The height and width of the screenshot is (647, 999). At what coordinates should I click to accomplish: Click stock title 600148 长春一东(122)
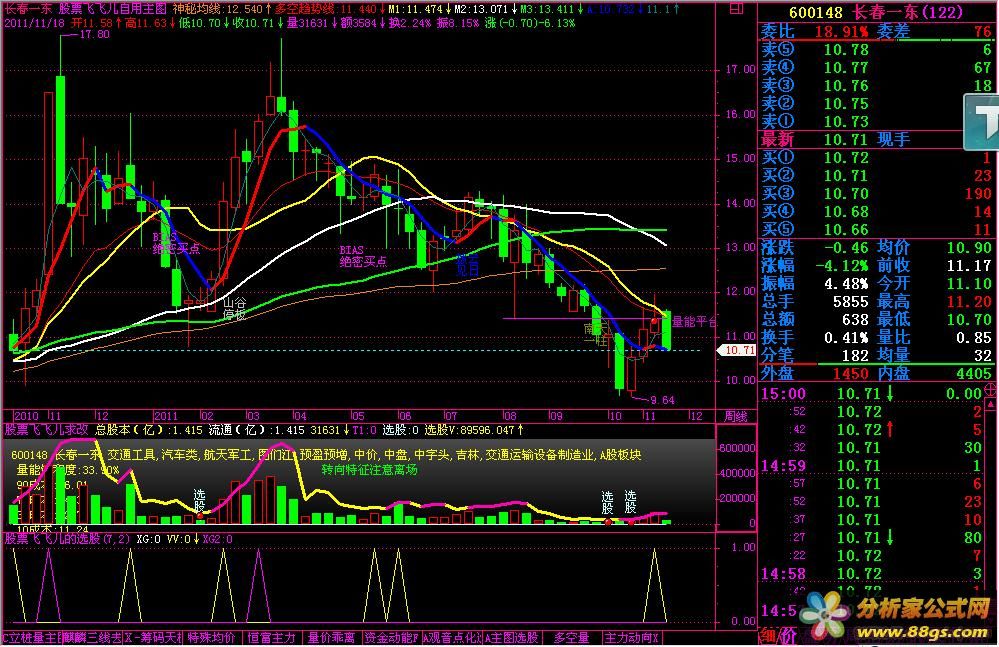(876, 12)
